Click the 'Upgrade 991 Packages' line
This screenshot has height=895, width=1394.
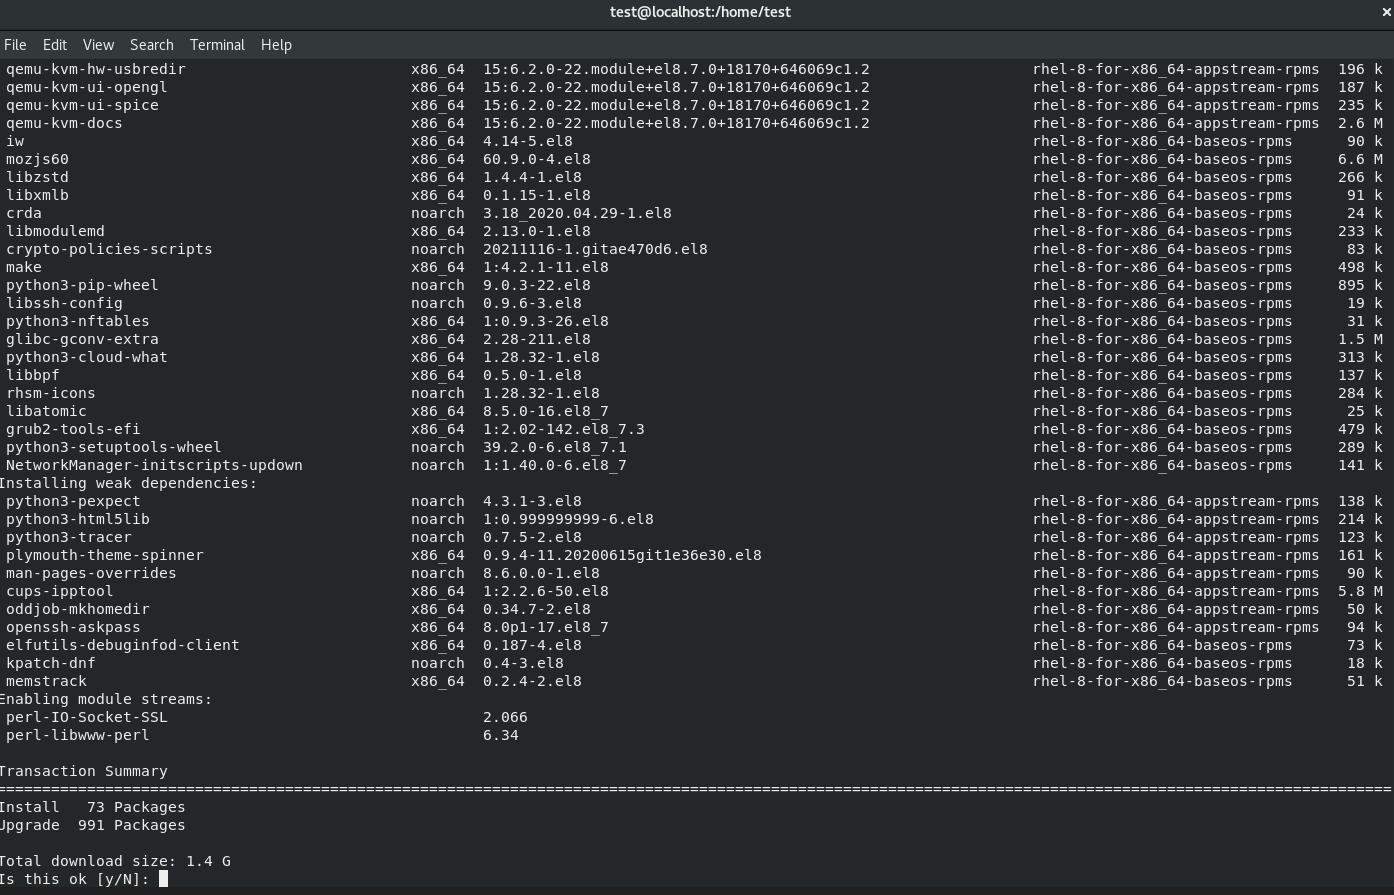[x=93, y=825]
